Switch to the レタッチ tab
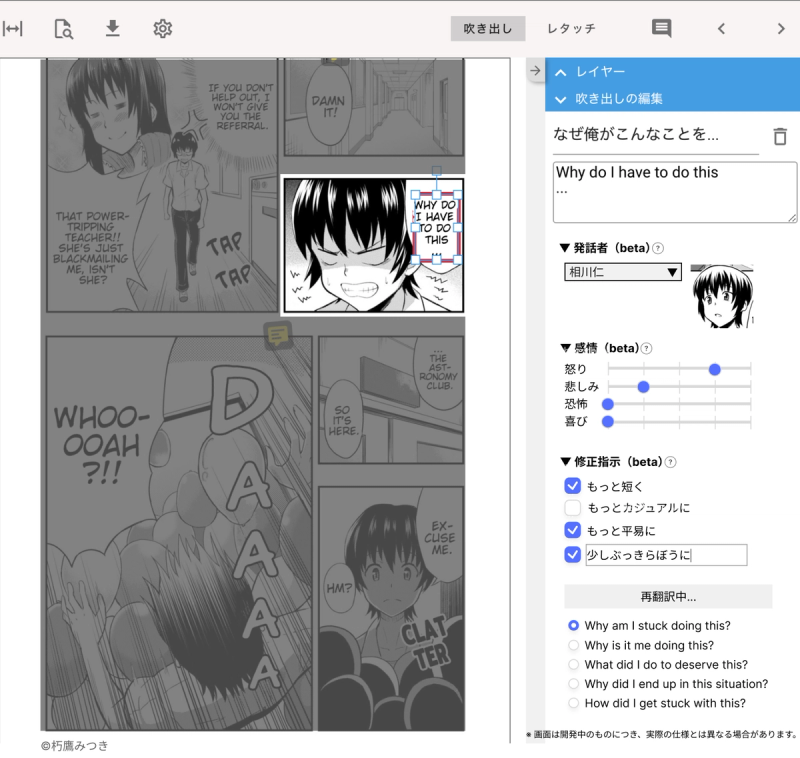The image size is (800, 758). click(571, 29)
